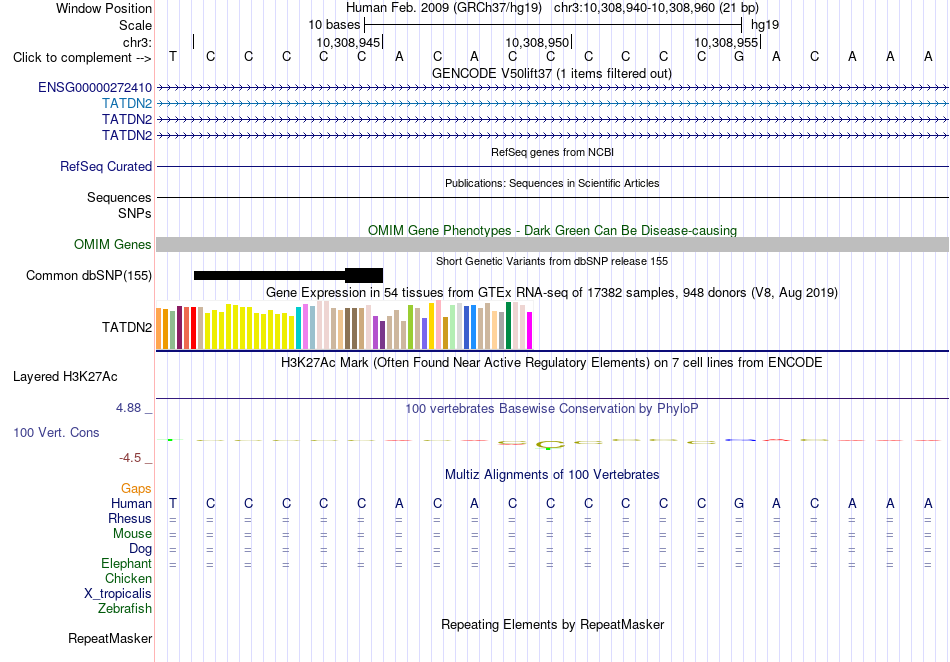Click 'Publications: Sequences in Scientific Articles' title

click(x=552, y=184)
